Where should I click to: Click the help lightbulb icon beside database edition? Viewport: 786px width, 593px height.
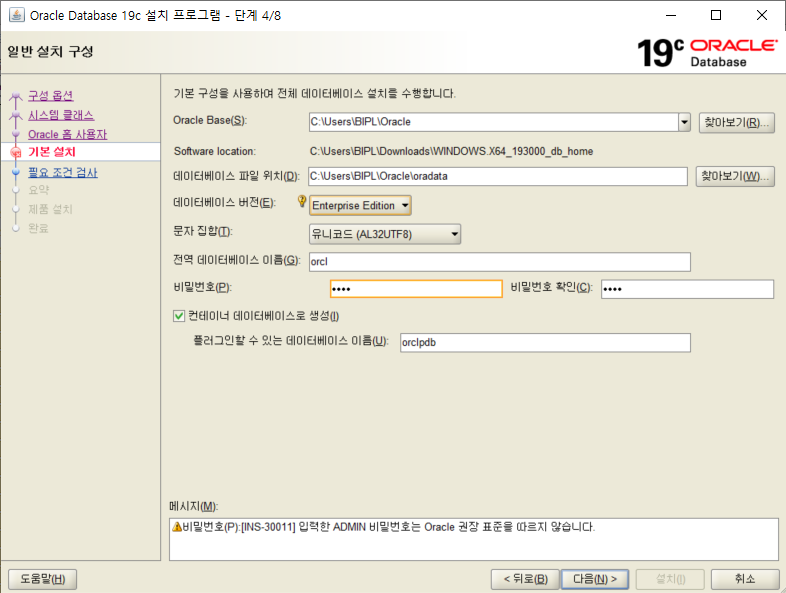point(302,201)
